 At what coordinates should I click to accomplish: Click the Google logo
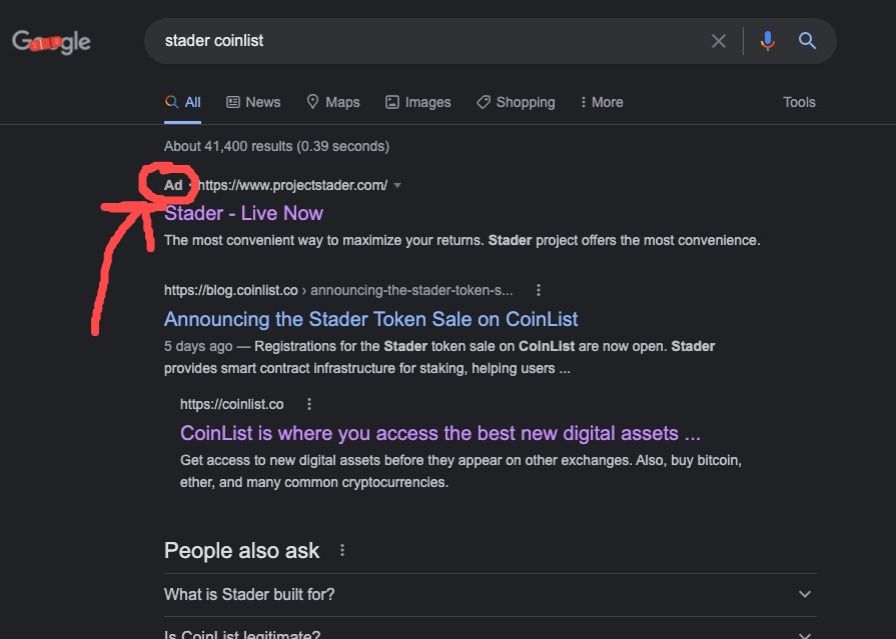(51, 42)
